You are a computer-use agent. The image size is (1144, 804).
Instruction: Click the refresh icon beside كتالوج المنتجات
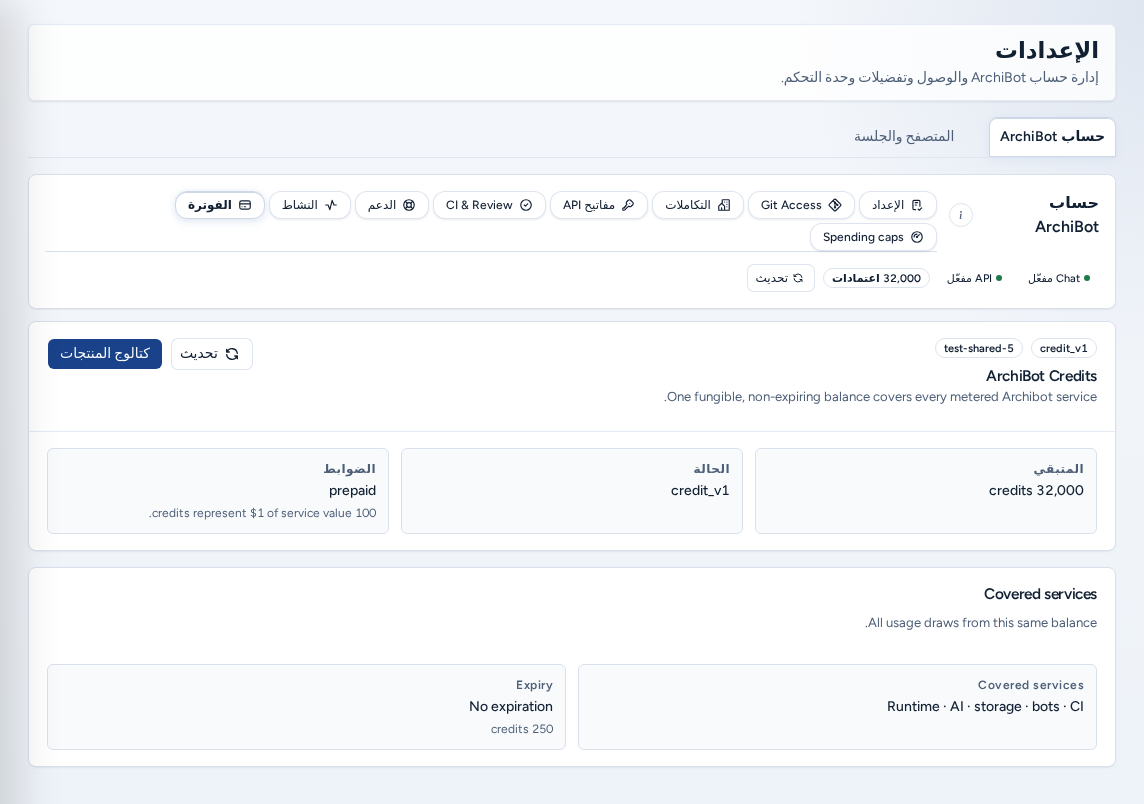pos(232,354)
